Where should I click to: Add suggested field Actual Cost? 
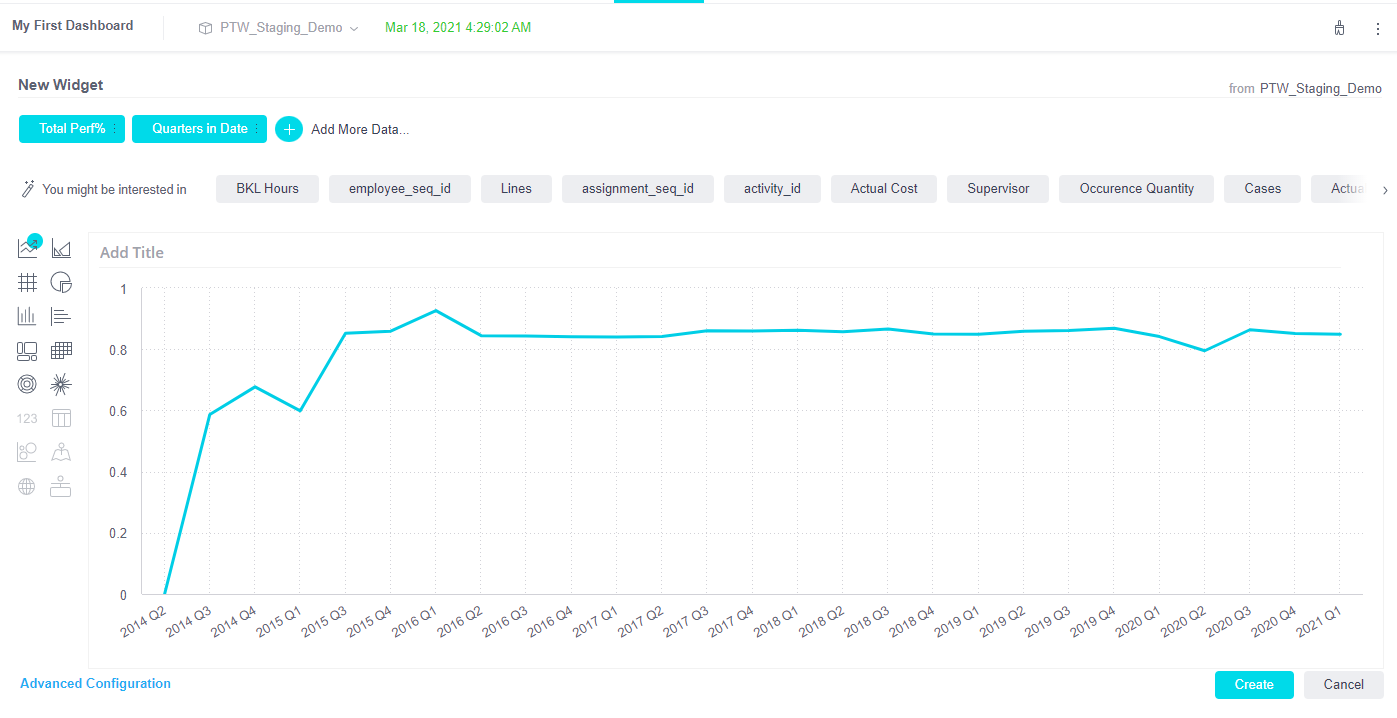pyautogui.click(x=884, y=189)
